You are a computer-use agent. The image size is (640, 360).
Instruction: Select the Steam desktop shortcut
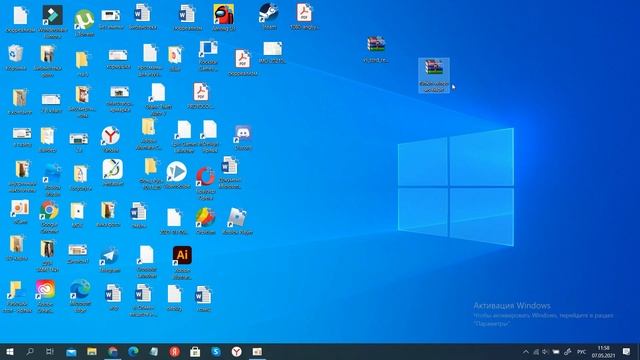coord(269,16)
